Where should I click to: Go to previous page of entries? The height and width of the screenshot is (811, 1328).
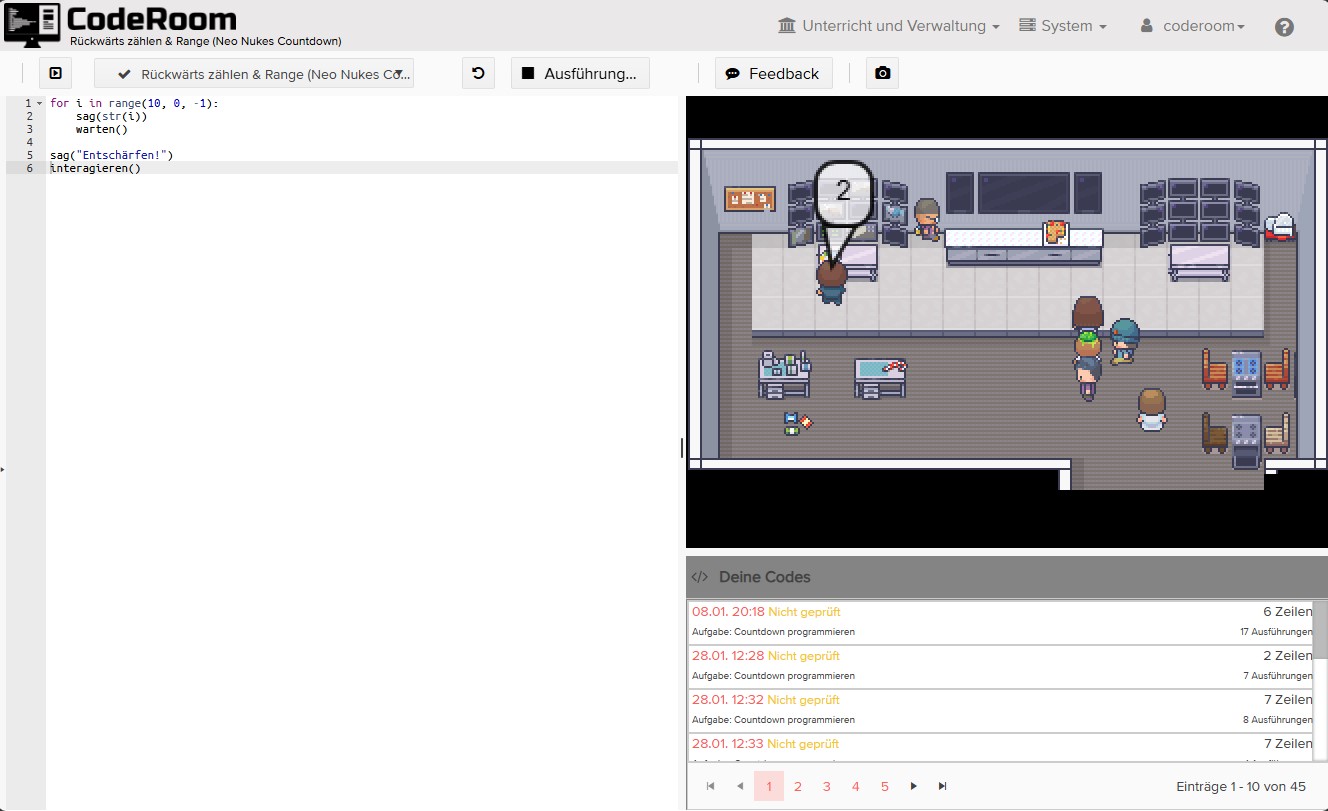(x=740, y=786)
